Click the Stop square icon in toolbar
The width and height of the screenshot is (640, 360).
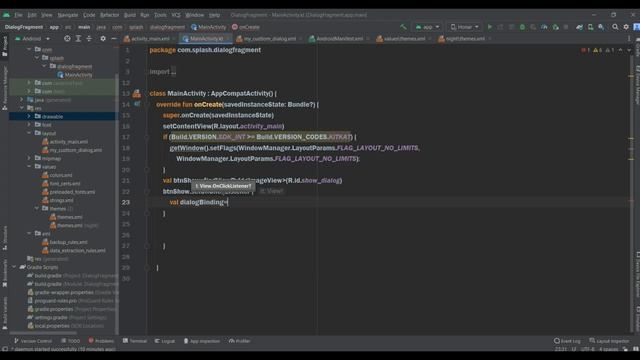point(566,27)
